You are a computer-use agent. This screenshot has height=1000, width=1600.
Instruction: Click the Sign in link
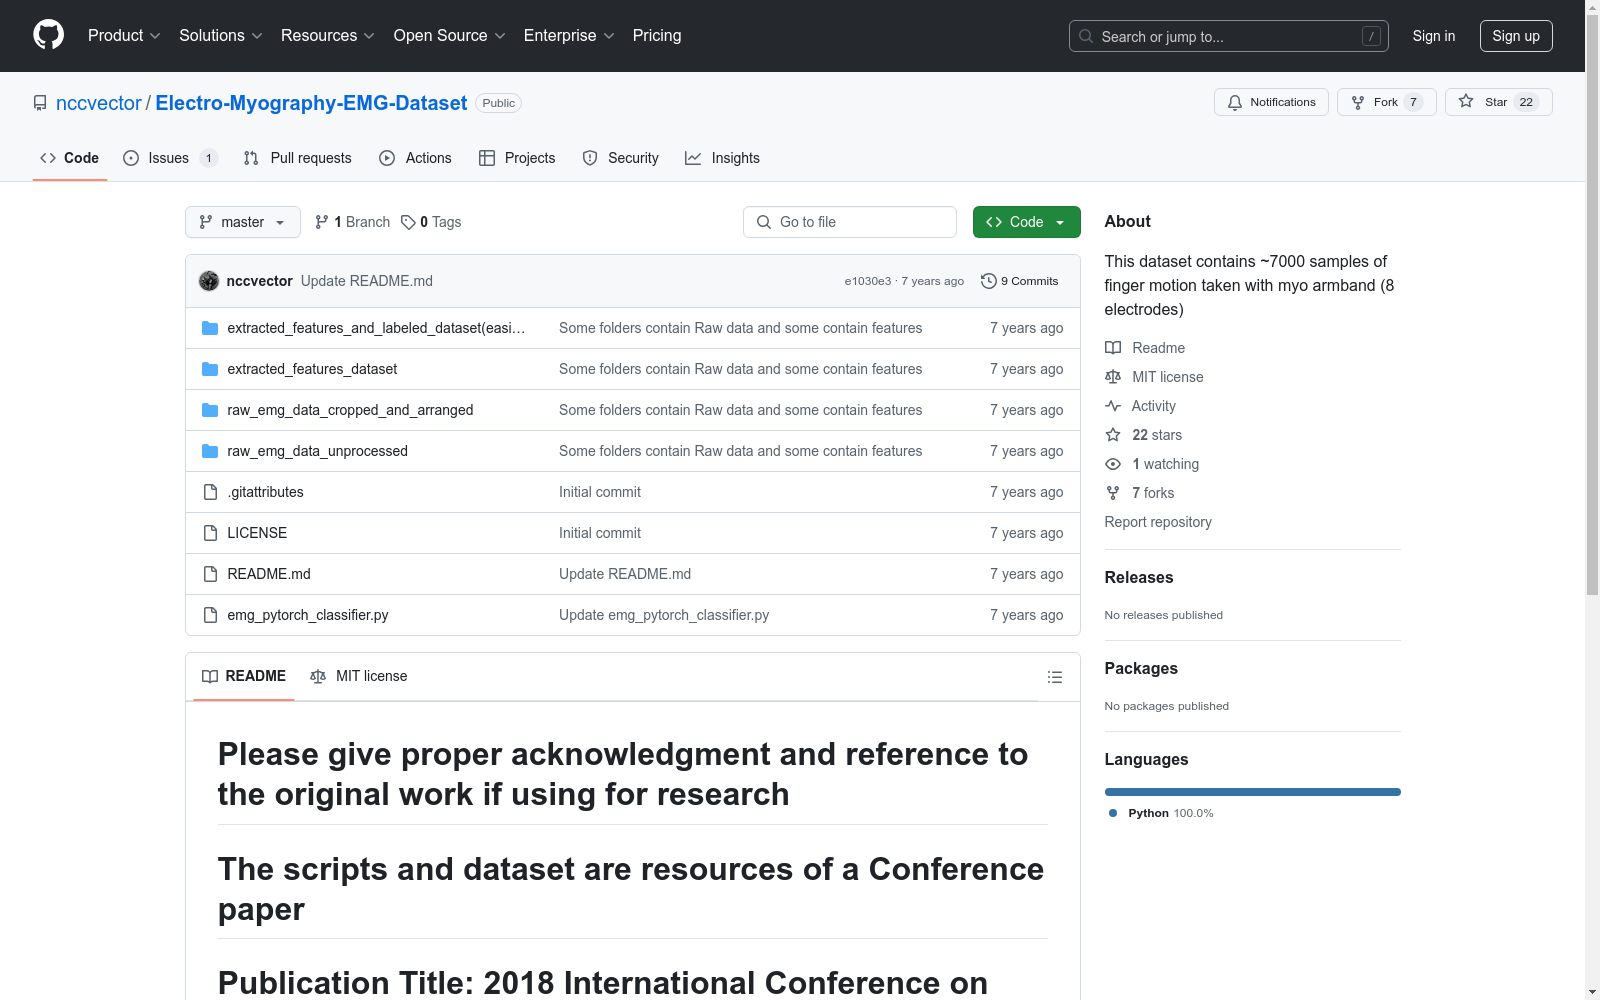coord(1434,36)
